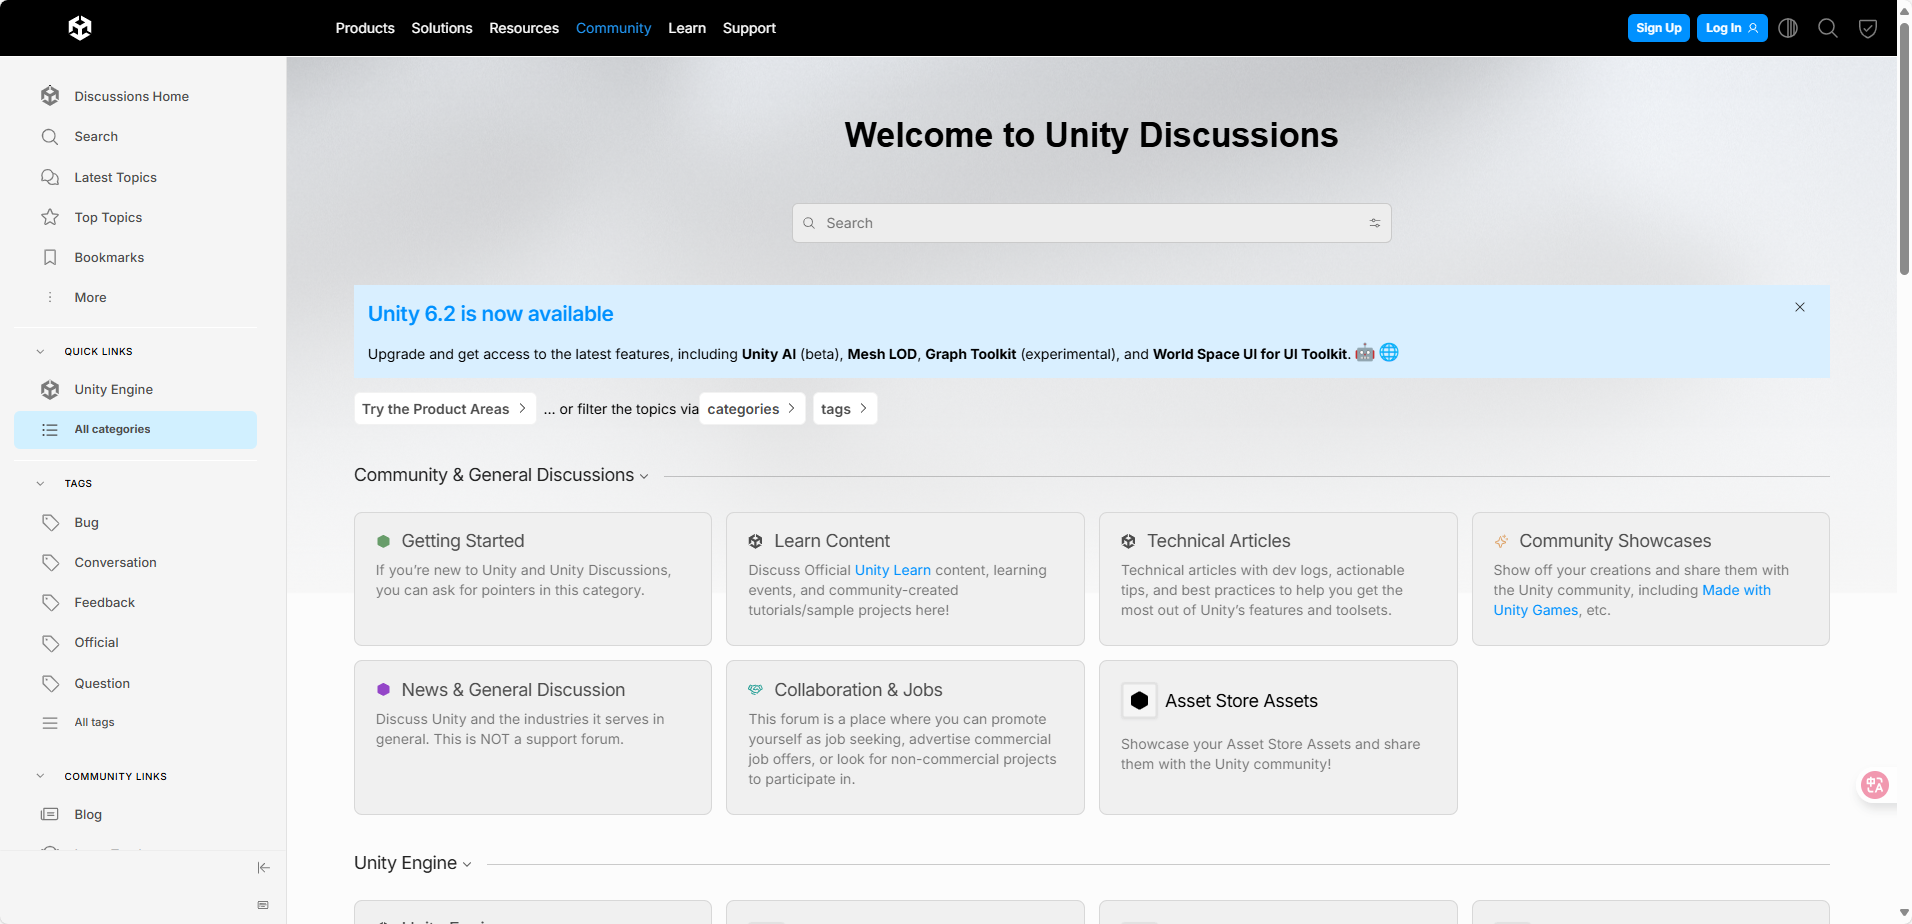Toggle the dark/light theme icon
Image resolution: width=1912 pixels, height=924 pixels.
(x=1788, y=28)
